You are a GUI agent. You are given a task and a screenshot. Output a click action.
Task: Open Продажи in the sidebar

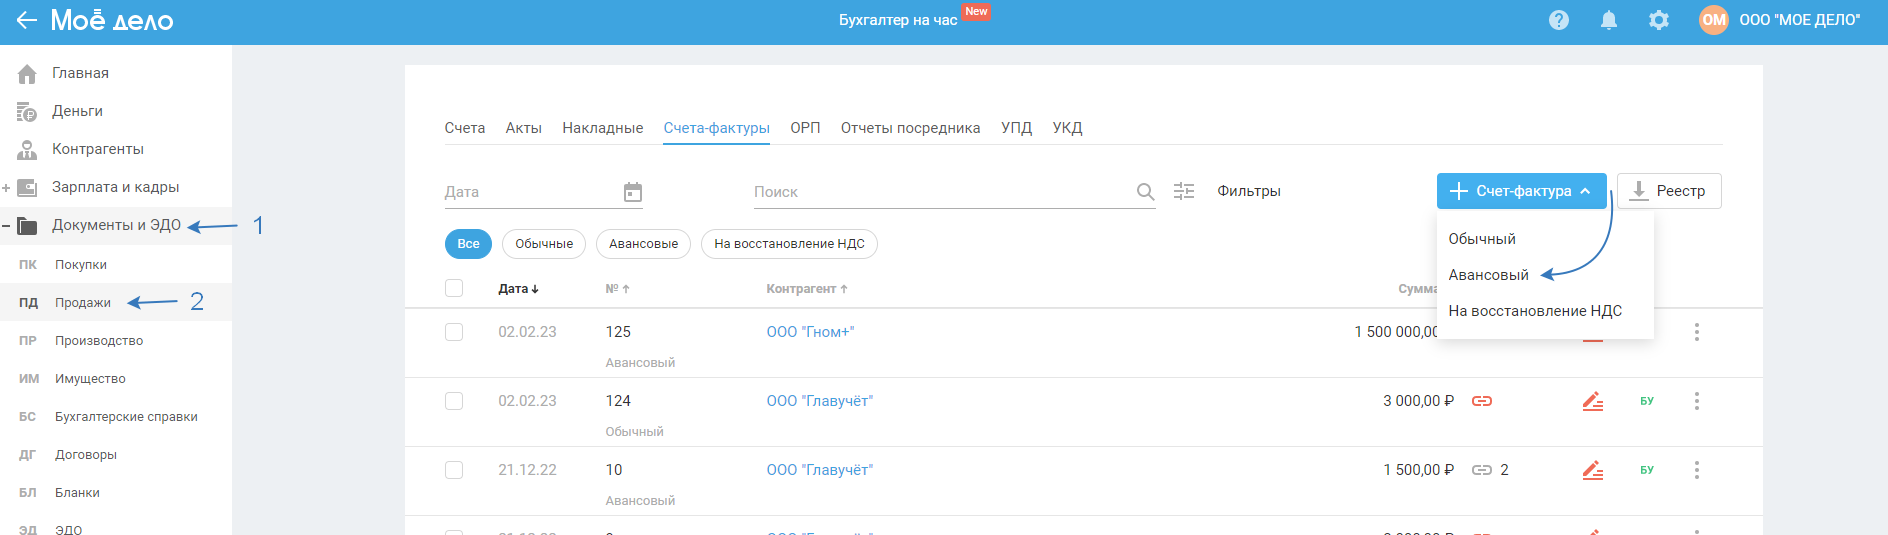pos(83,303)
